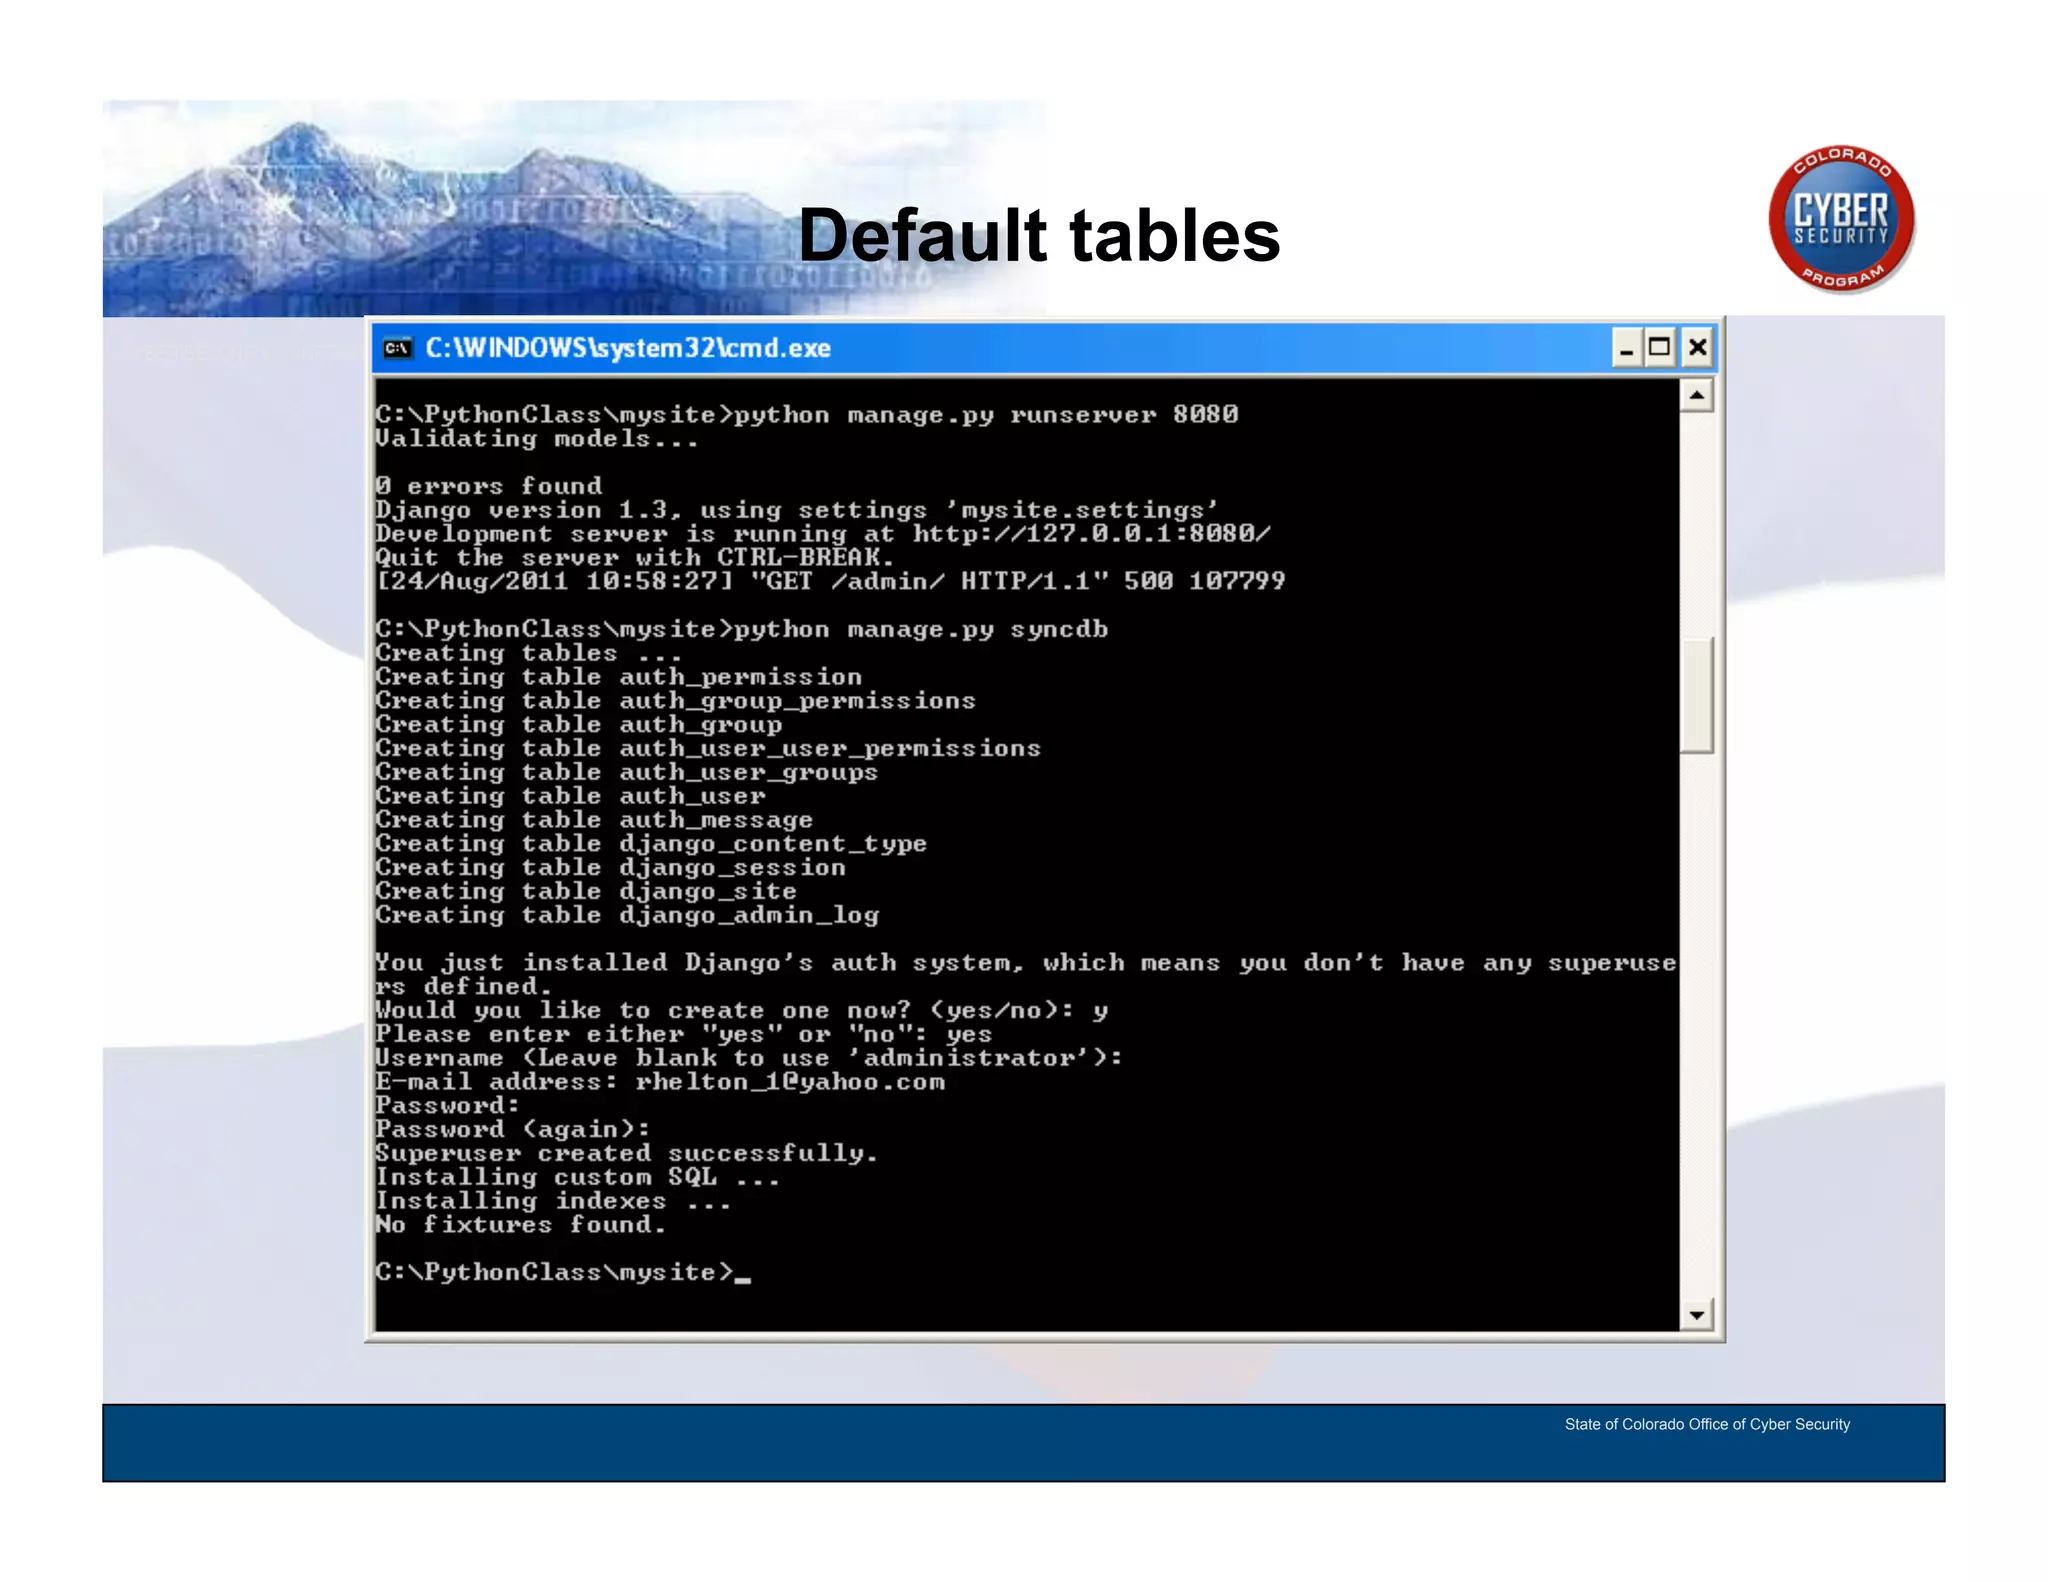Click the scrollbar up arrow

tap(1696, 396)
